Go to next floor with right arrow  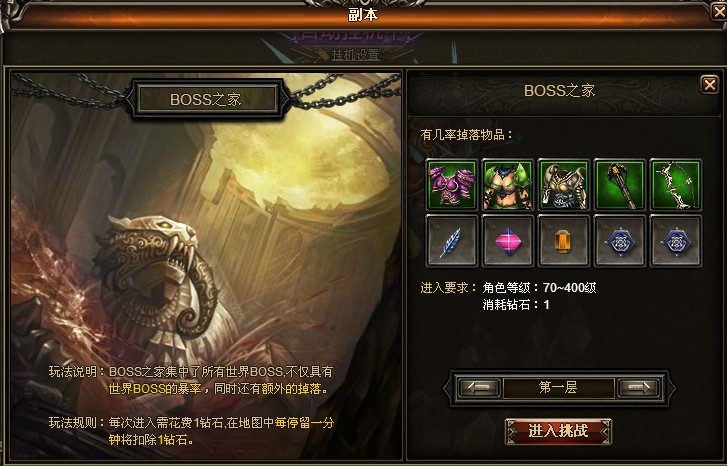point(638,388)
